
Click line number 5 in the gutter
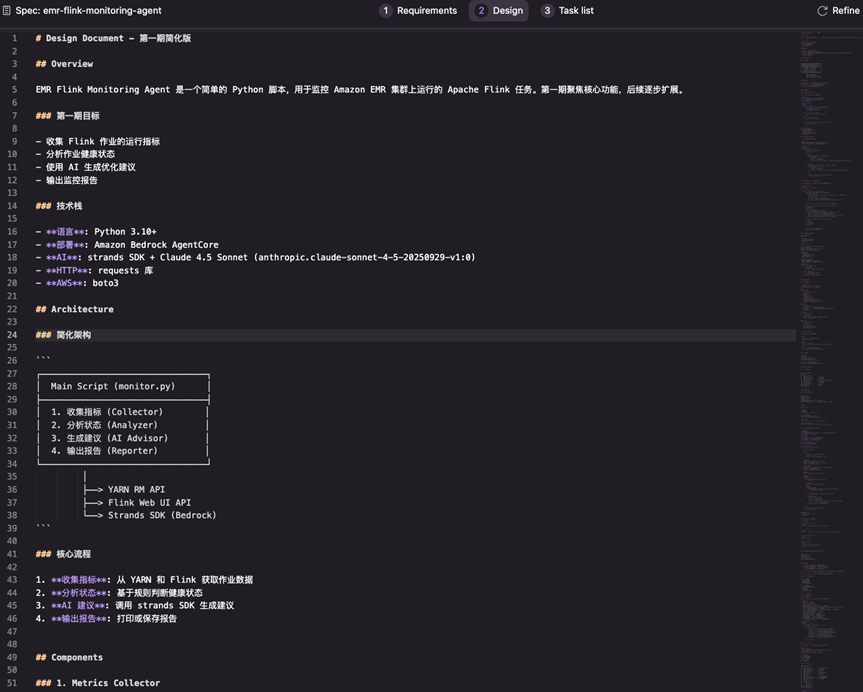coord(14,90)
